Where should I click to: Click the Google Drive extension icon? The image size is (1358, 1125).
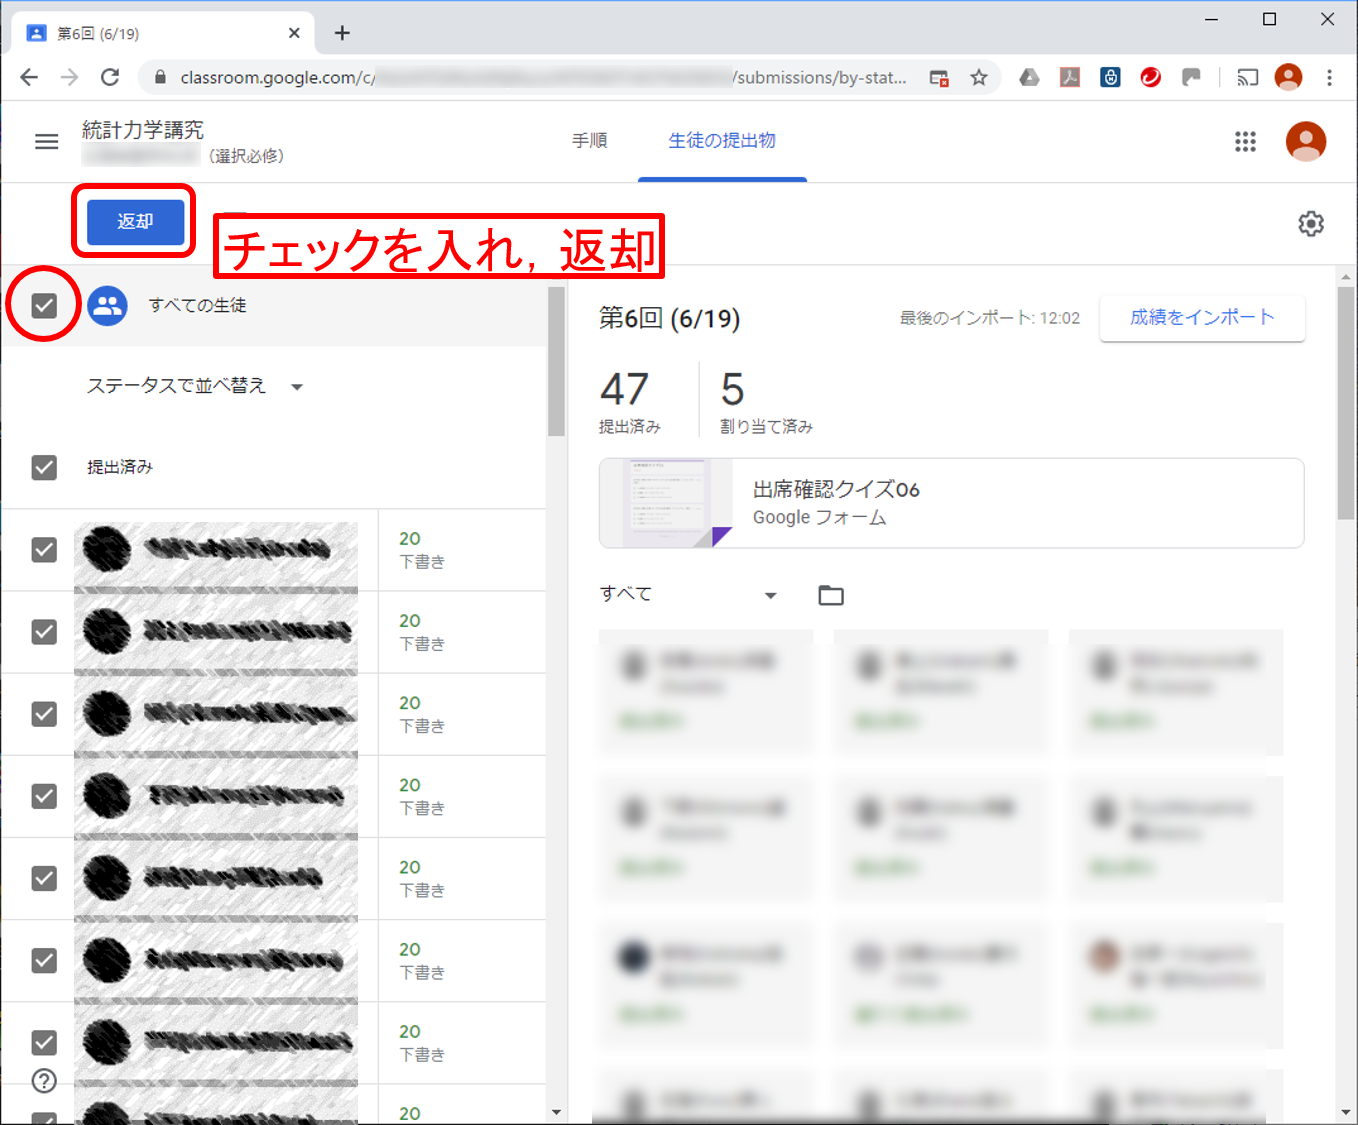coord(1029,77)
